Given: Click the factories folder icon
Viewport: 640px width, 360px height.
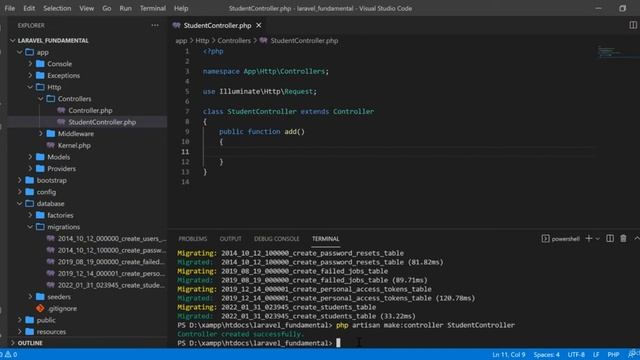Looking at the screenshot, I should pyautogui.click(x=40, y=215).
